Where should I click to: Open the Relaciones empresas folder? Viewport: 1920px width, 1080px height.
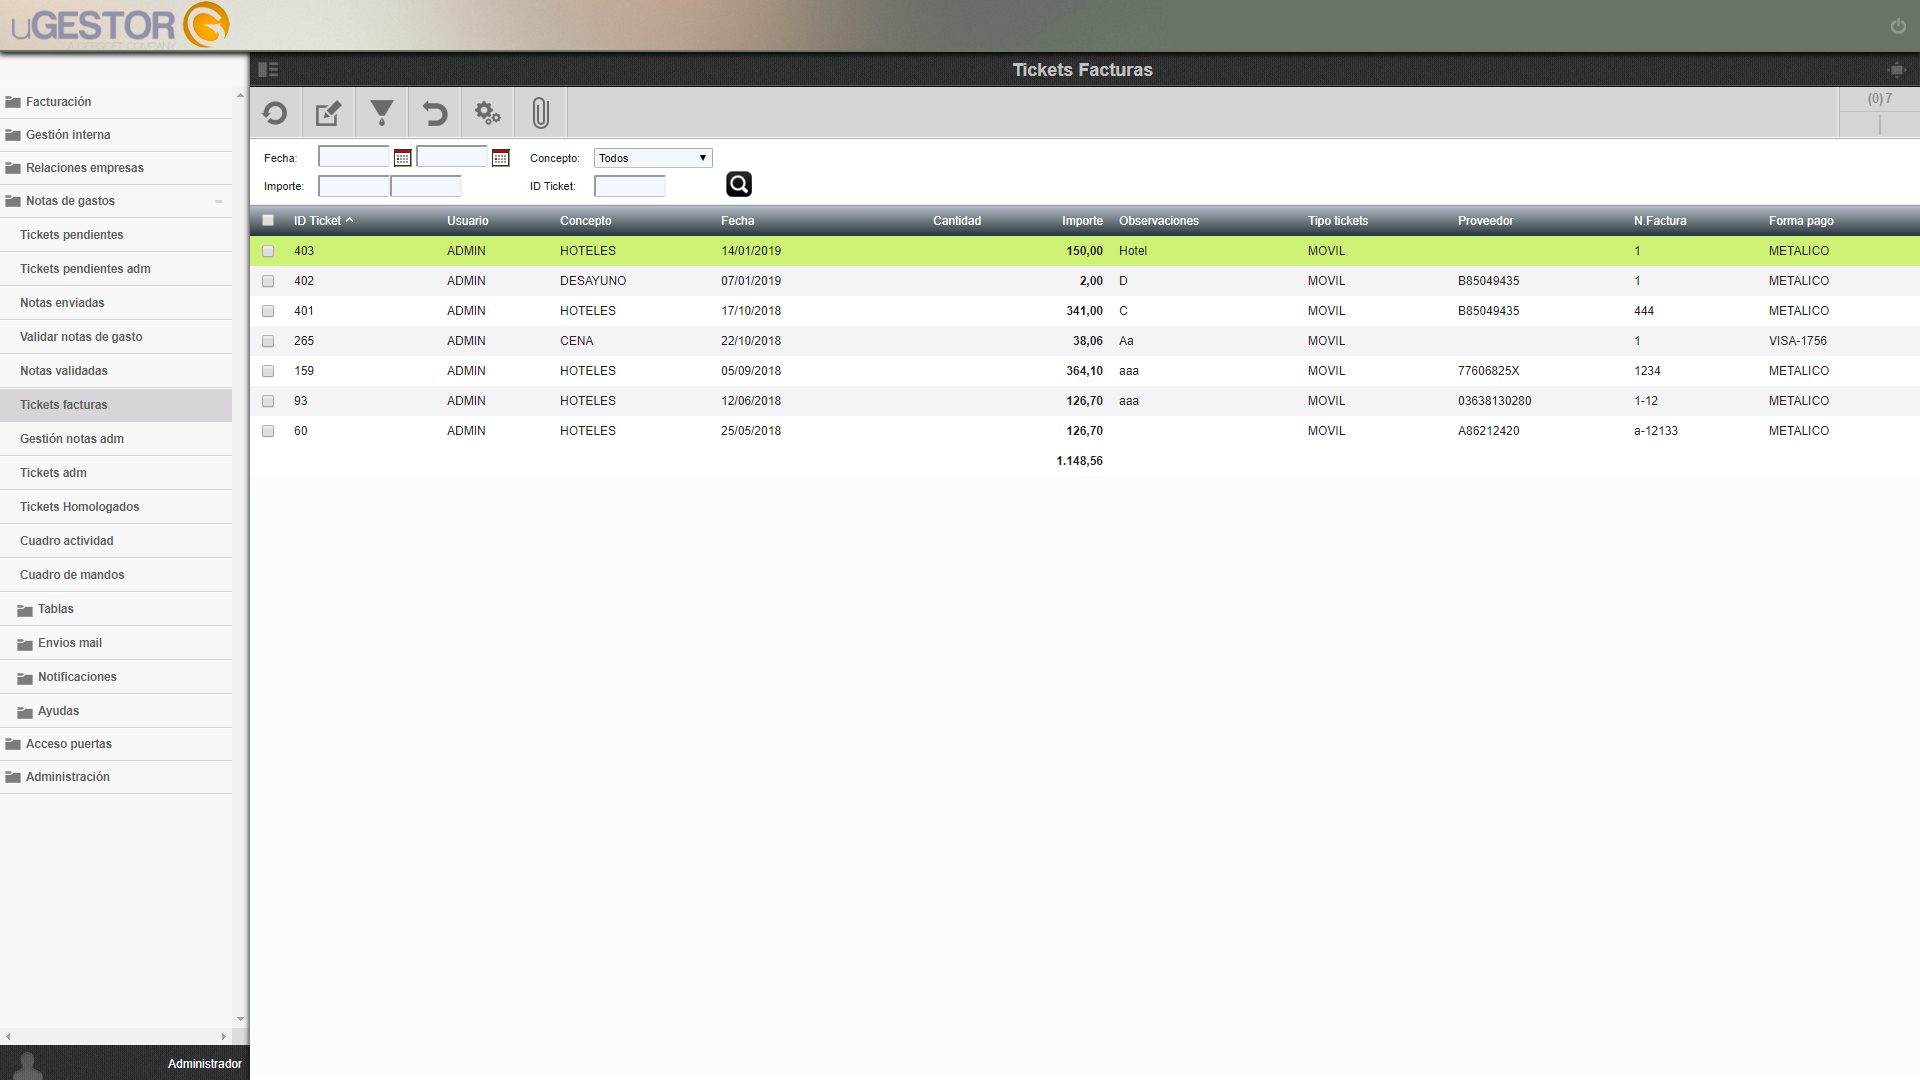click(x=116, y=168)
